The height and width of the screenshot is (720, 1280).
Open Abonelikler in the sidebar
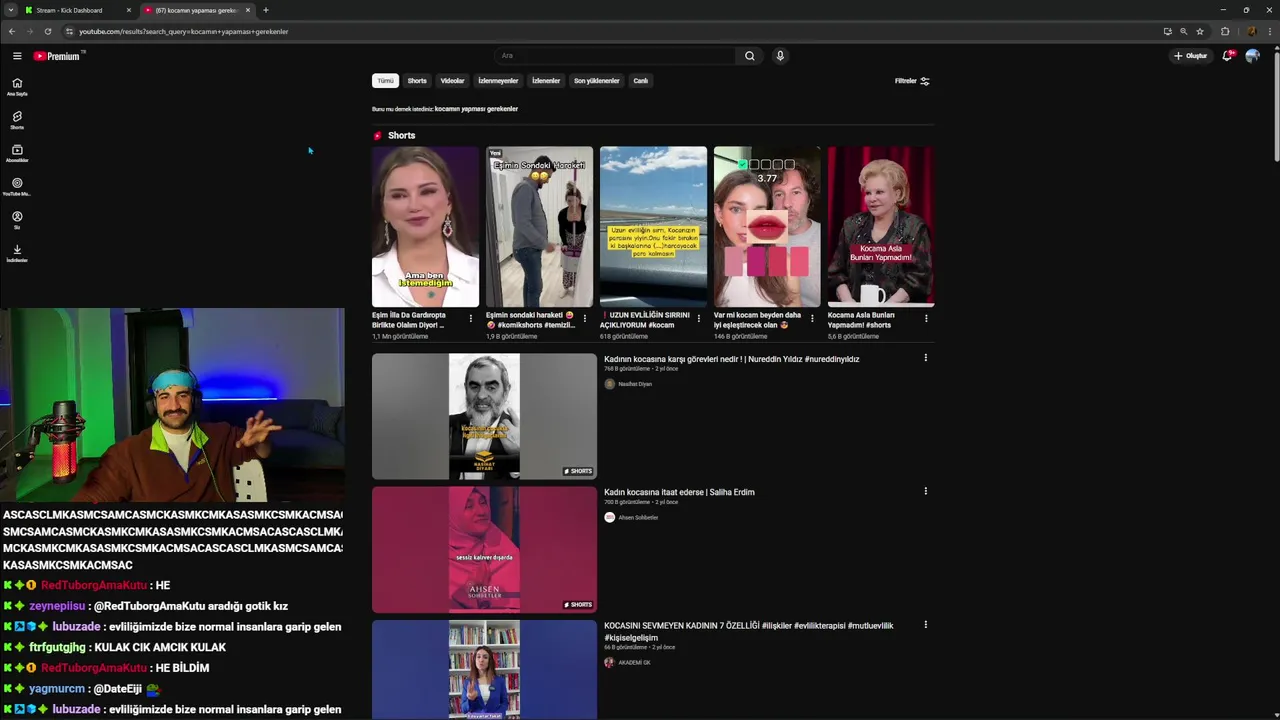17,153
